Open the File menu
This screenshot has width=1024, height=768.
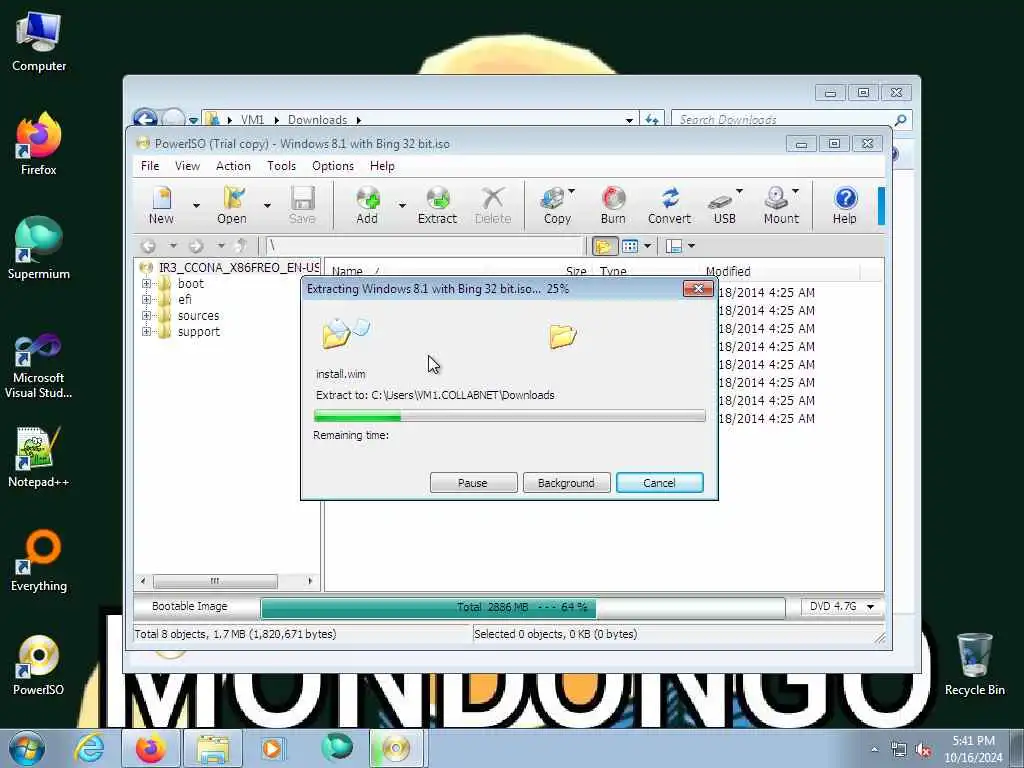150,166
